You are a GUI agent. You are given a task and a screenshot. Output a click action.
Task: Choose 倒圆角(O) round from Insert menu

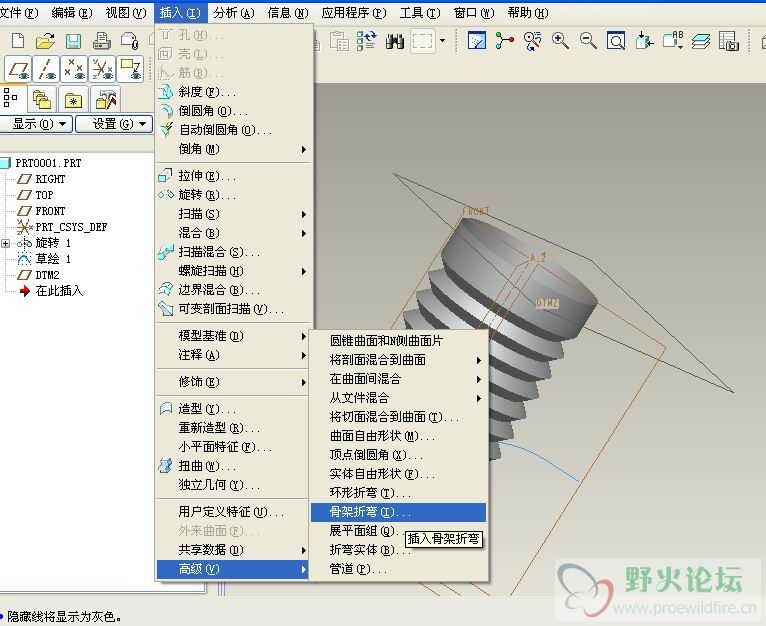coord(234,111)
